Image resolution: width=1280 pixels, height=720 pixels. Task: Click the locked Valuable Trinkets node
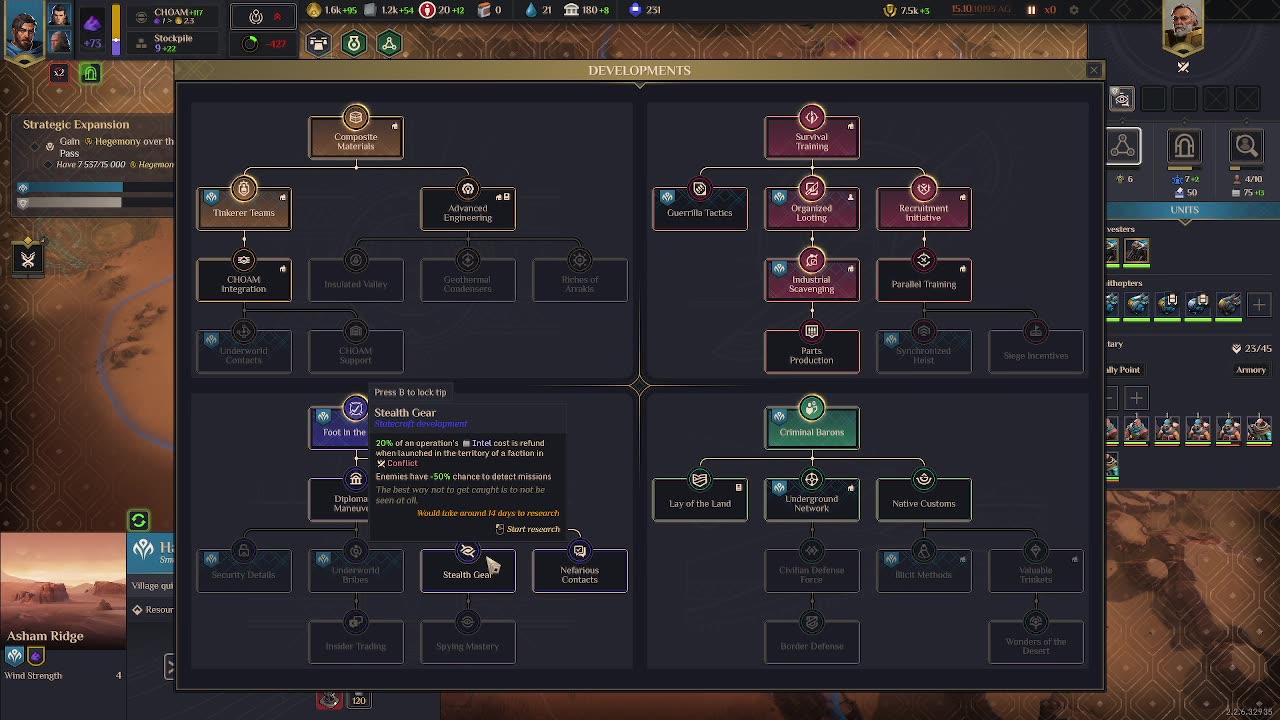[1036, 571]
